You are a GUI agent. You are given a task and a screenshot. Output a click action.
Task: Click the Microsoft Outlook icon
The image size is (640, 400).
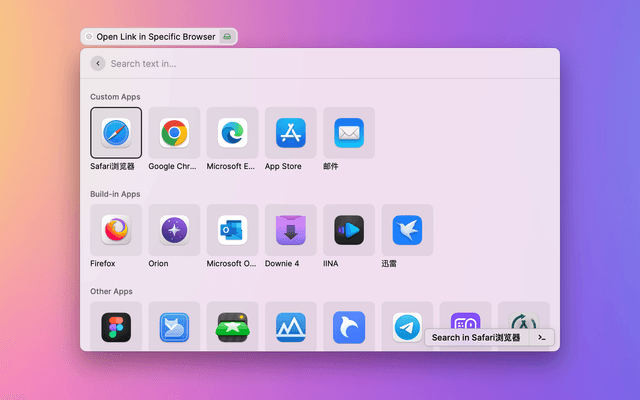click(x=232, y=230)
